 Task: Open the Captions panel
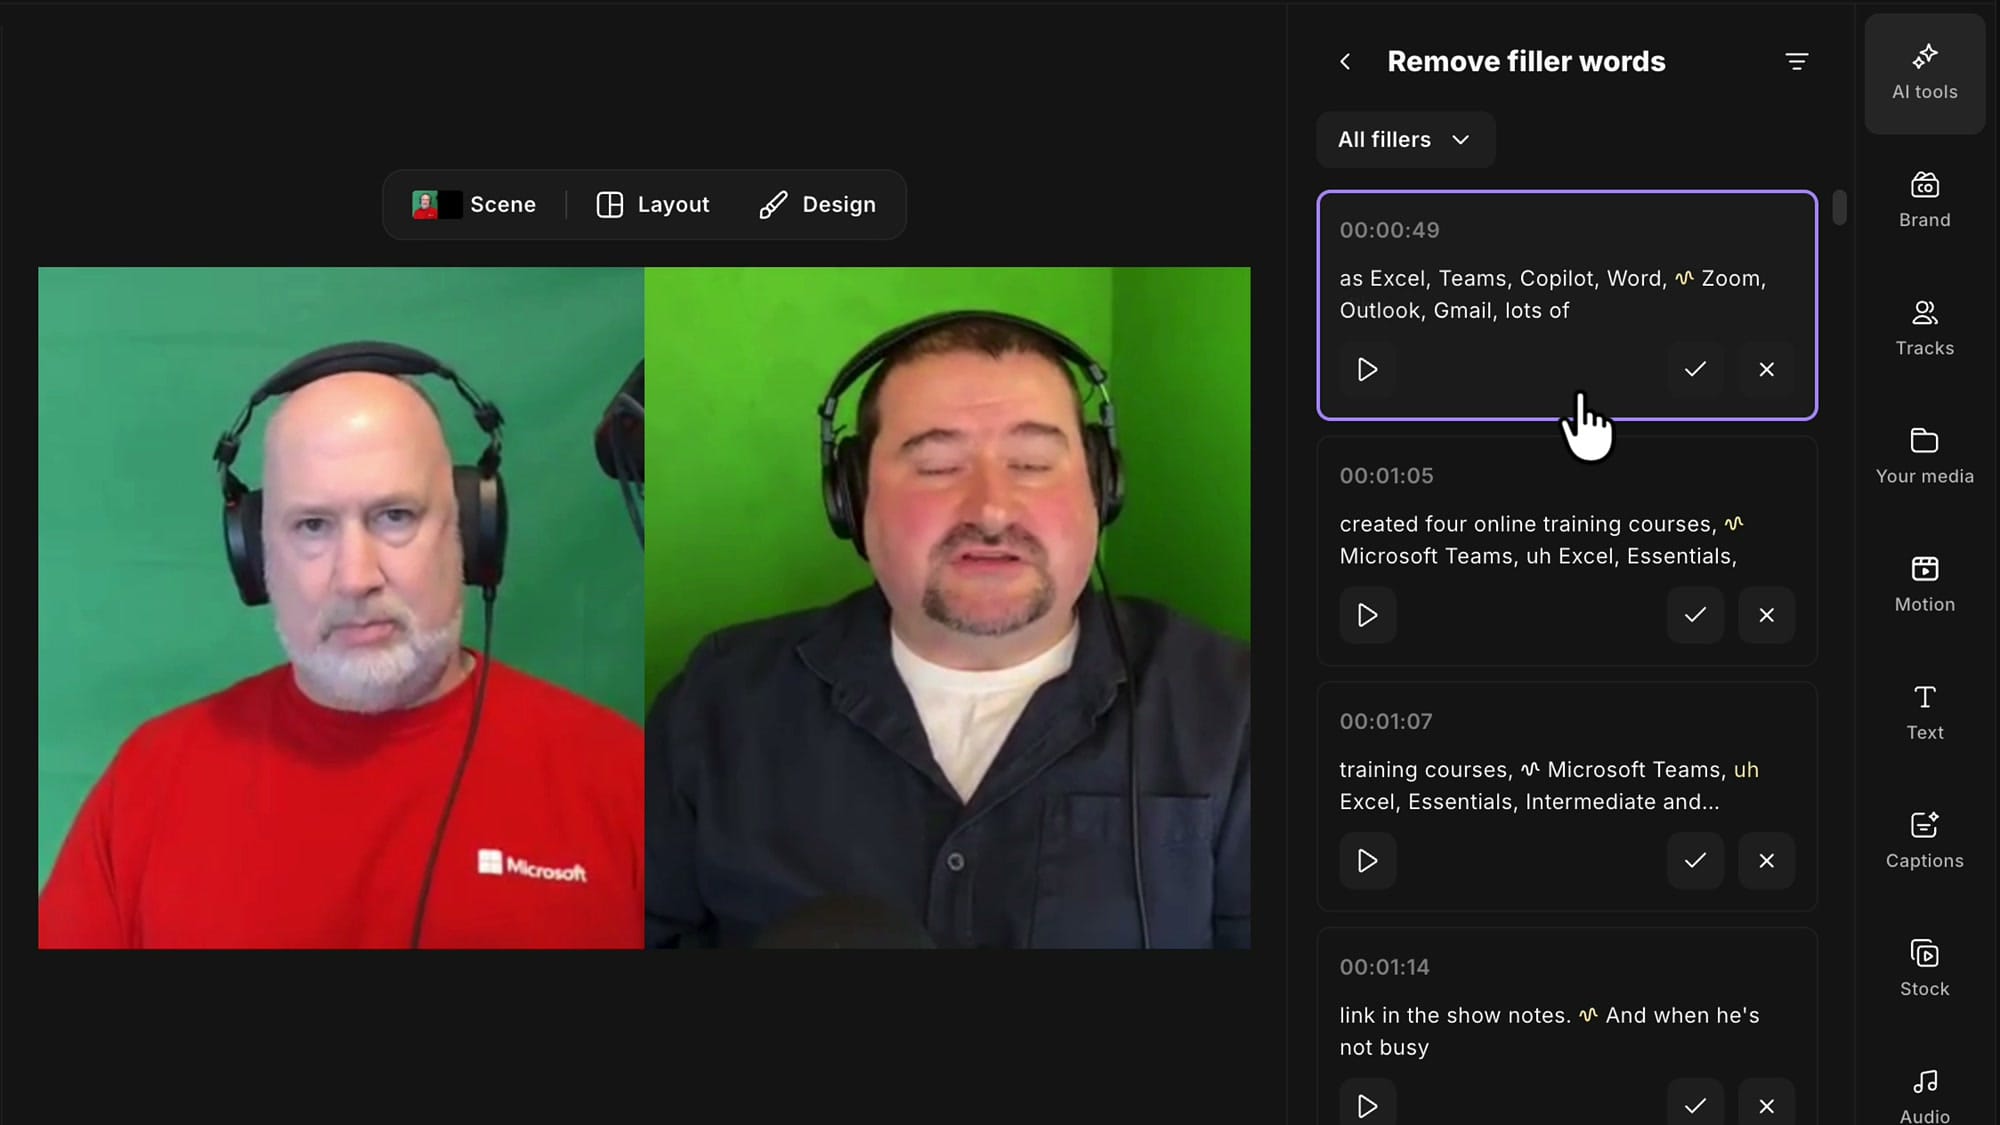(x=1924, y=840)
